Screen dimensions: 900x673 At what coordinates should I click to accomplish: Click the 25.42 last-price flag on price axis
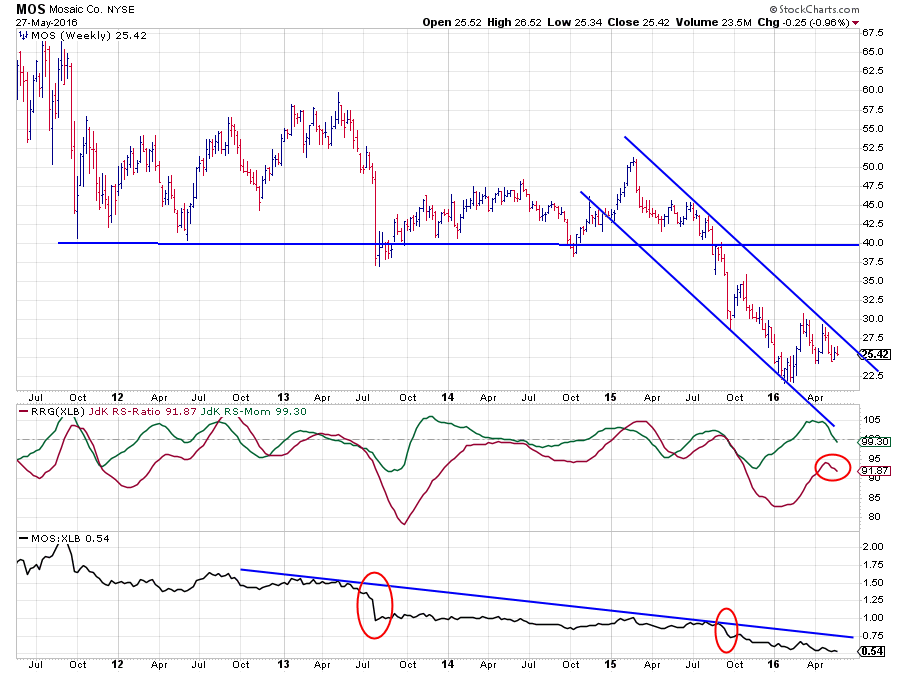pos(875,355)
